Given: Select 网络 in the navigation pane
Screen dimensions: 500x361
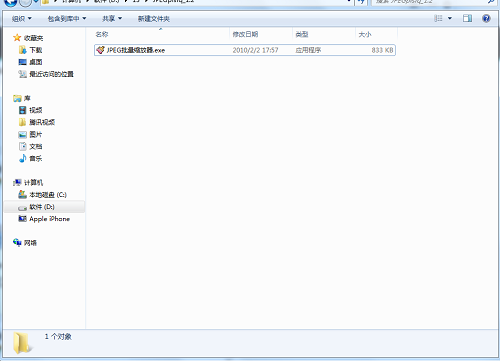Looking at the screenshot, I should (25, 243).
